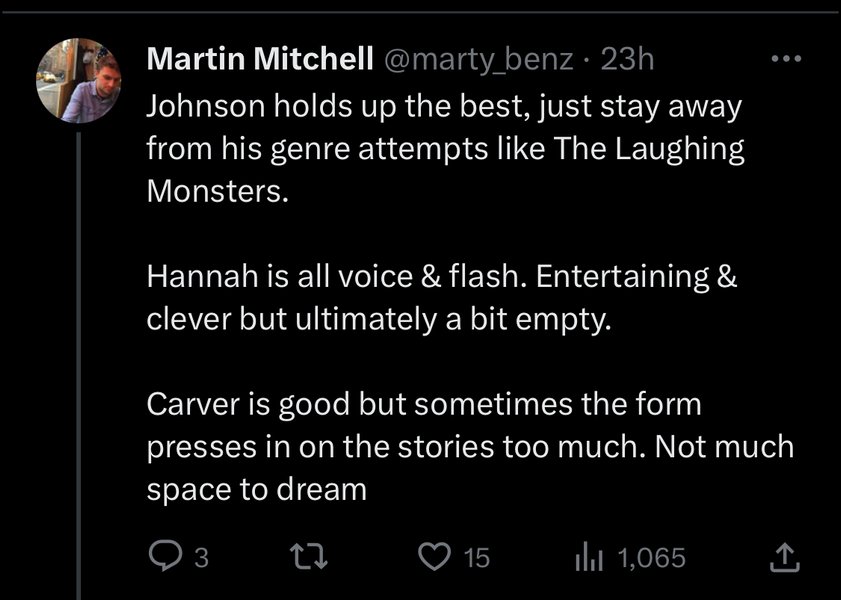Click the 'Carver is good' paragraph
841x600 pixels.
tap(468, 447)
